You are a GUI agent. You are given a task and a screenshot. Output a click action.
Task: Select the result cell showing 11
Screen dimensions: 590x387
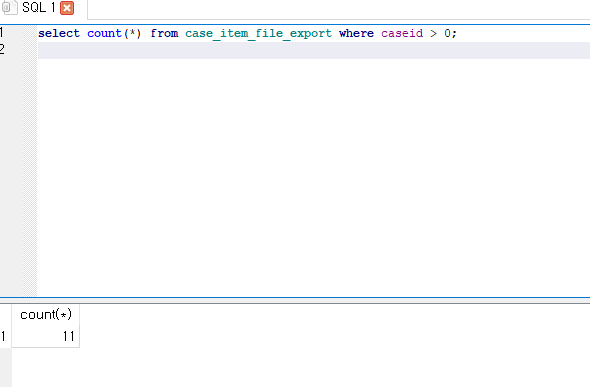coord(46,336)
